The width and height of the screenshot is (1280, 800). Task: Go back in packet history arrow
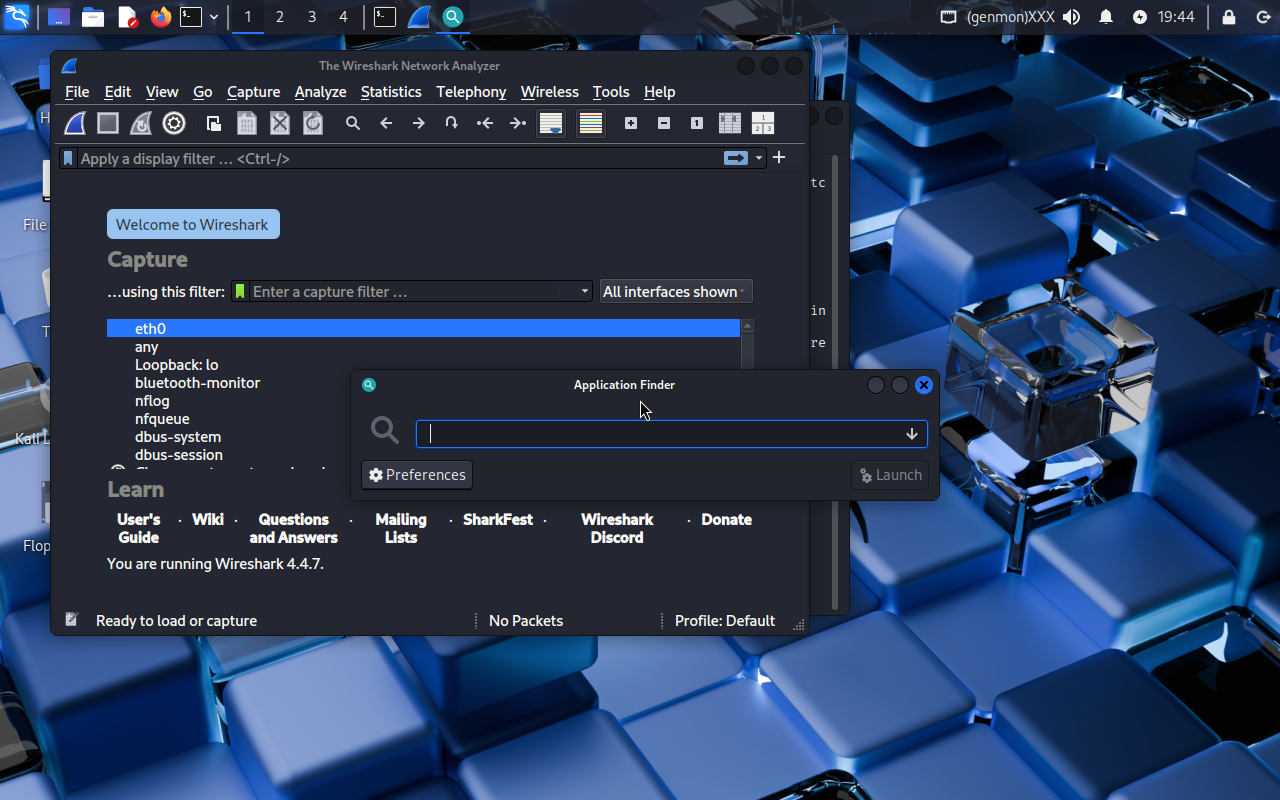click(386, 123)
